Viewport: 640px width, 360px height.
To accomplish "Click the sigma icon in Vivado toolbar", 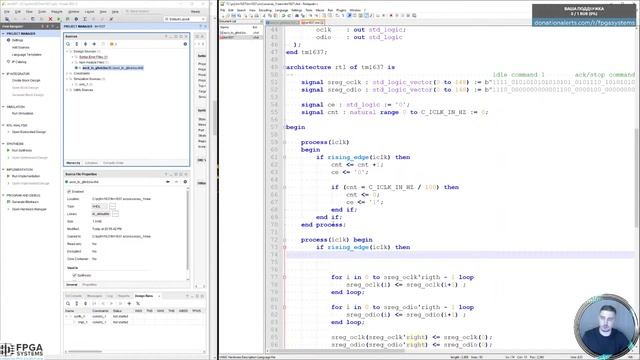I will coord(84,19).
